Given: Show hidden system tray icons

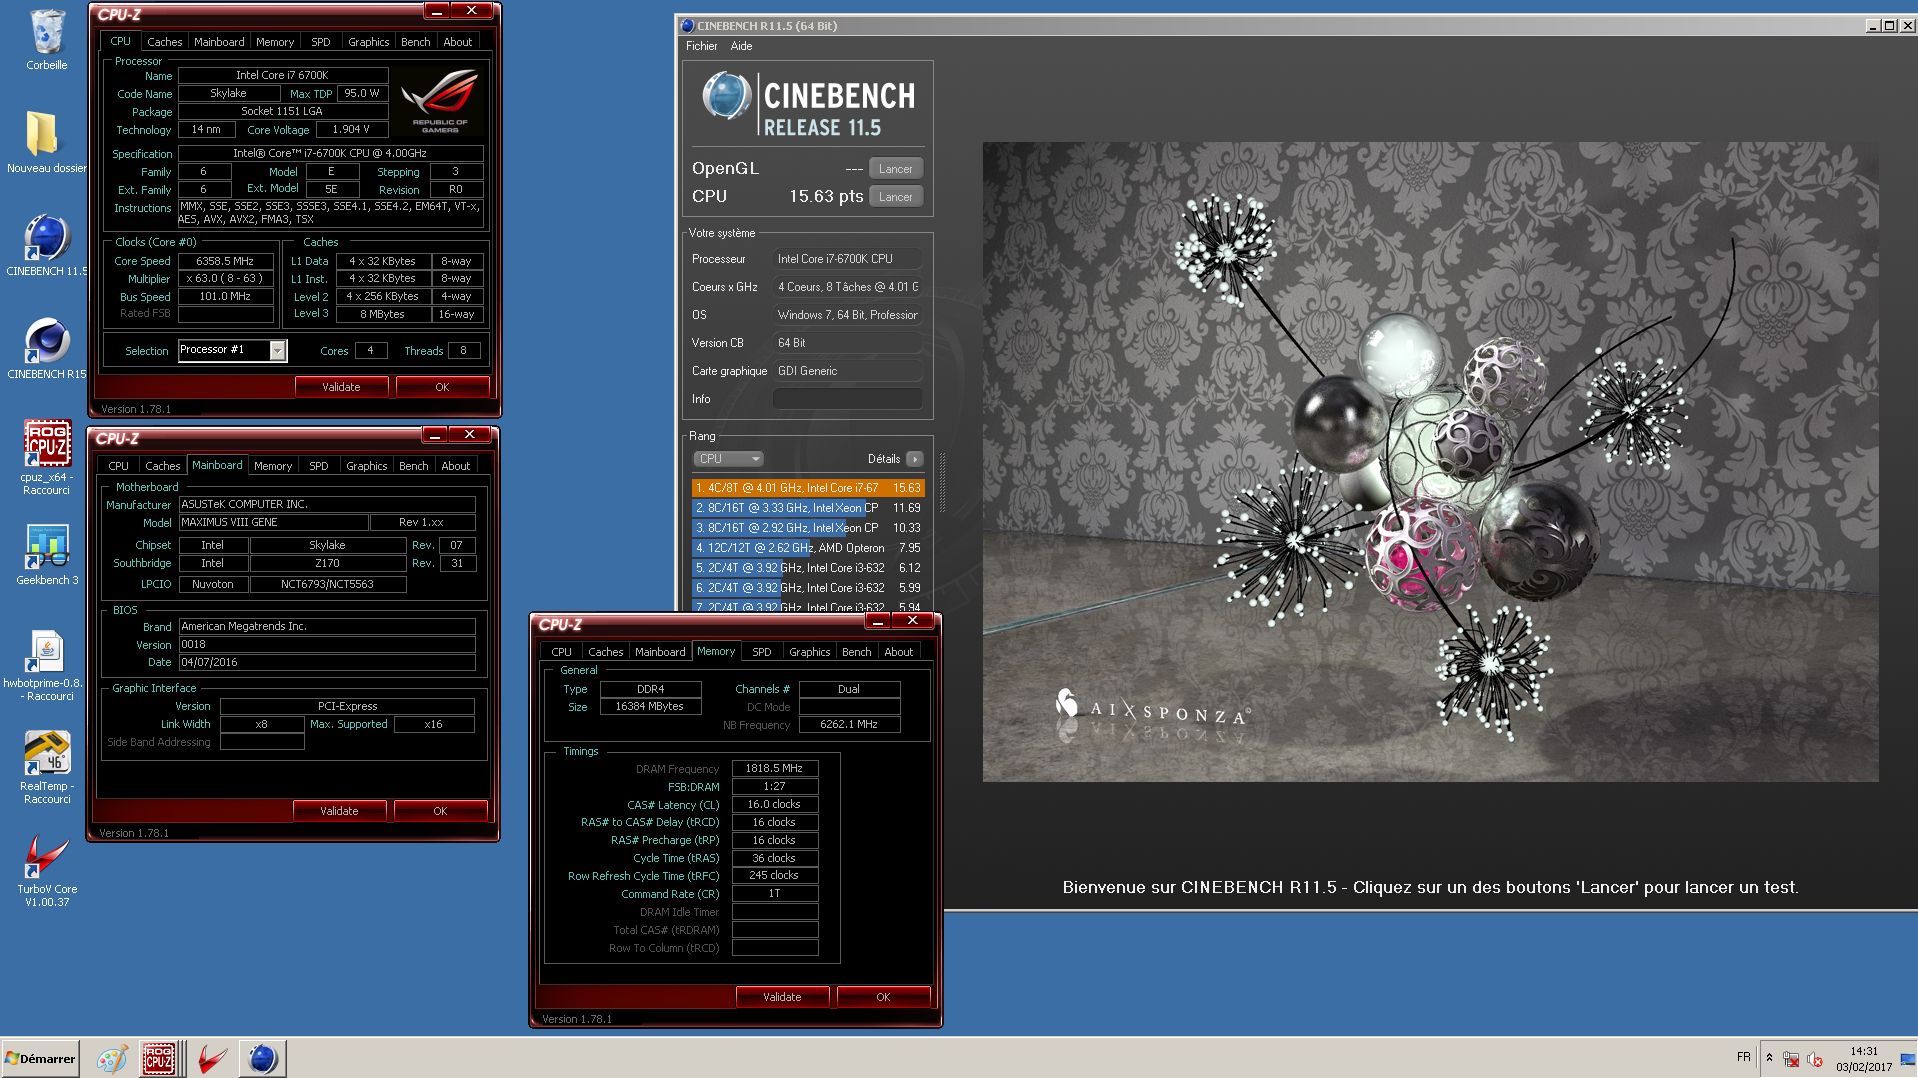Looking at the screenshot, I should 1769,1058.
